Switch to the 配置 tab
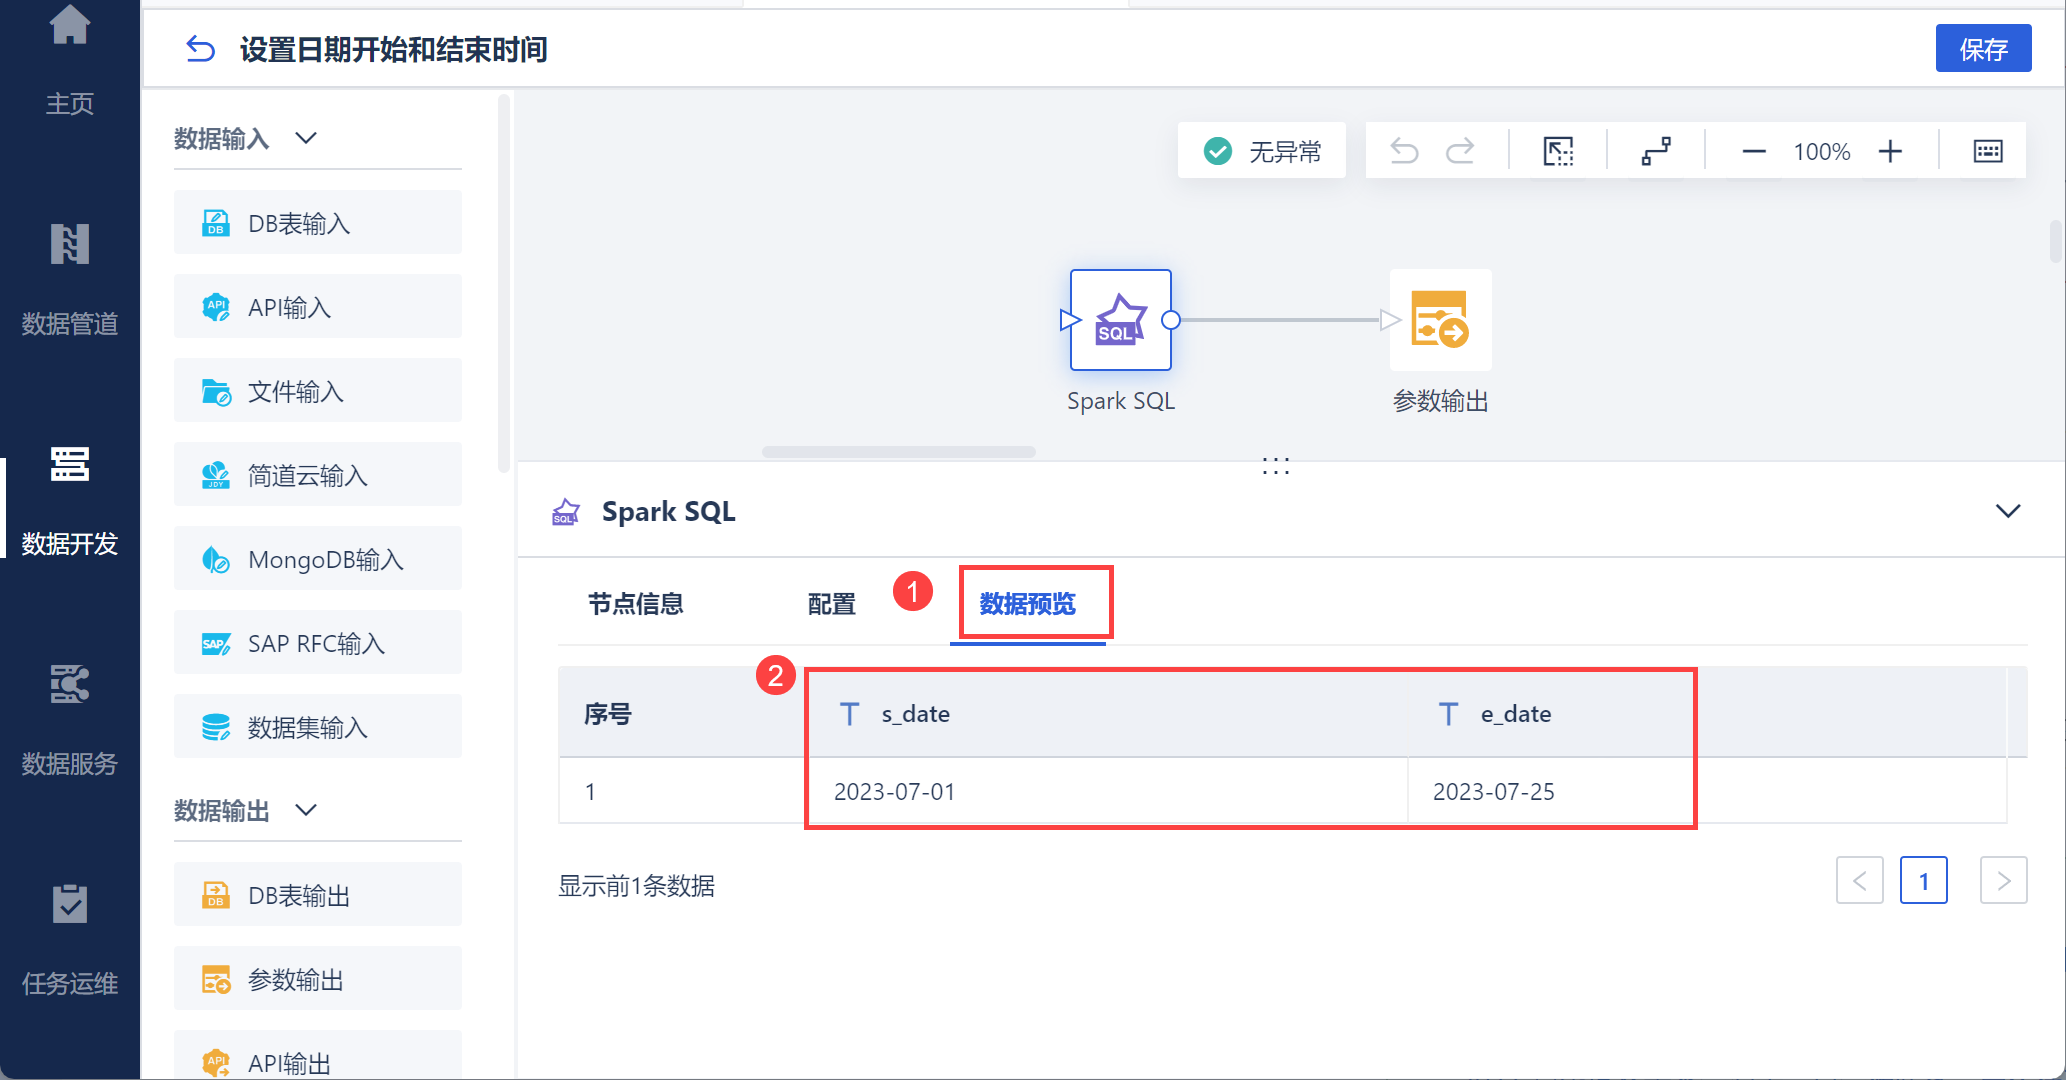The height and width of the screenshot is (1080, 2066). [x=831, y=604]
